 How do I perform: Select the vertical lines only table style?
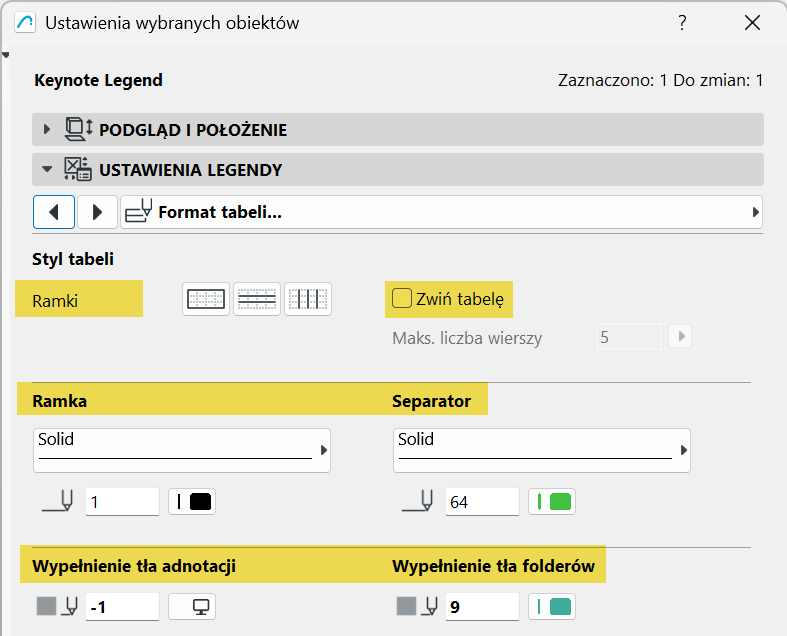308,299
